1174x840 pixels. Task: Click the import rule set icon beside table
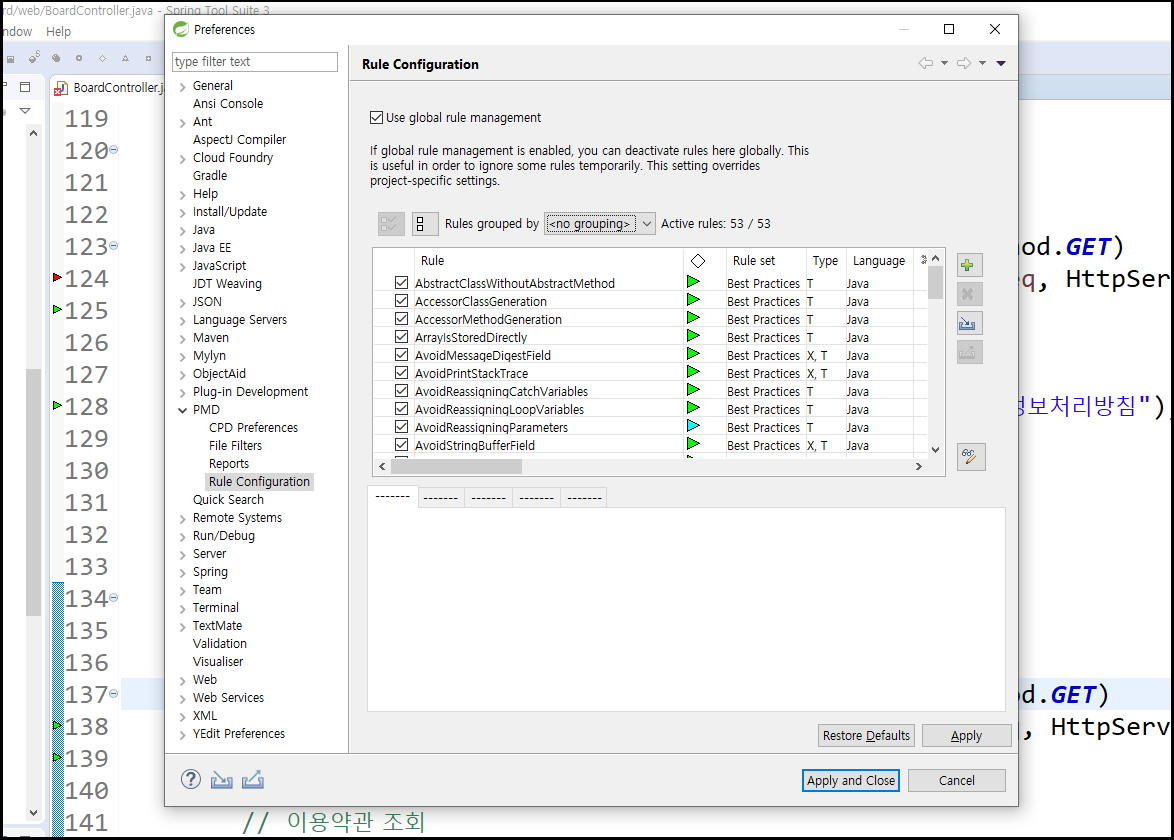969,323
